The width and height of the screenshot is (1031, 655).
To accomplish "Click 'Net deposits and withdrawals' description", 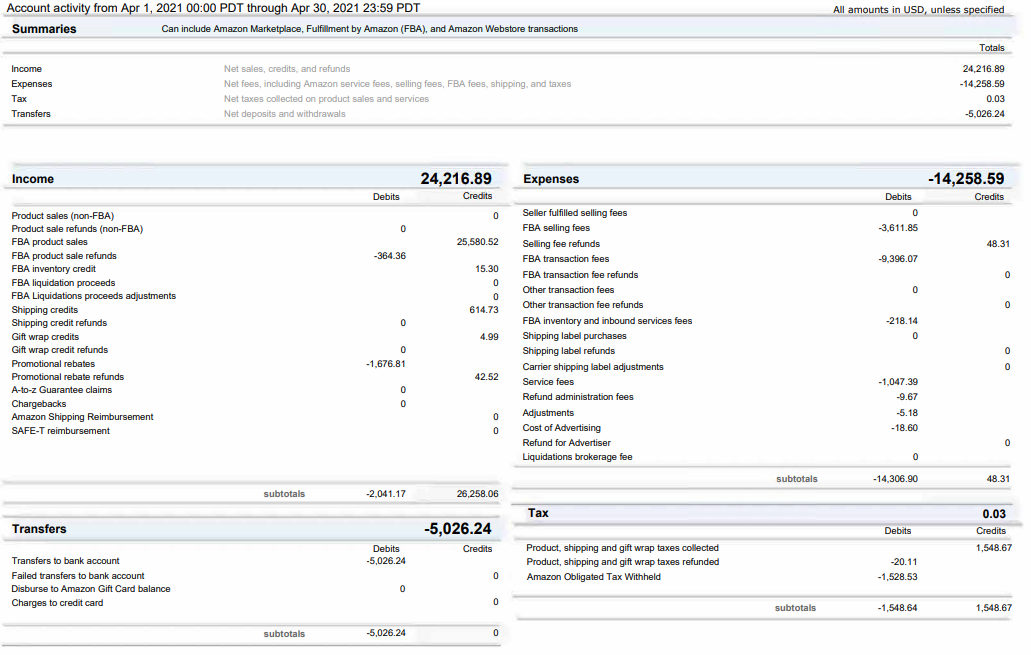I will (284, 114).
